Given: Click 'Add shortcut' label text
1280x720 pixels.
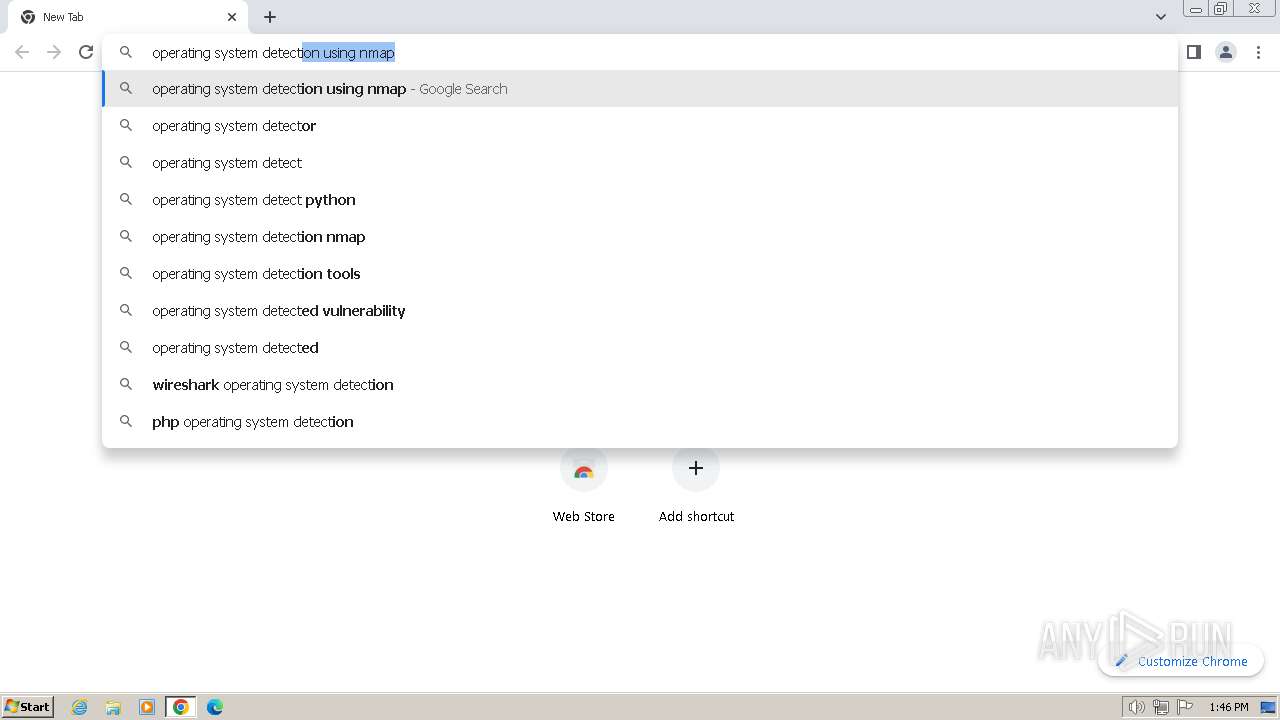Looking at the screenshot, I should [x=696, y=516].
